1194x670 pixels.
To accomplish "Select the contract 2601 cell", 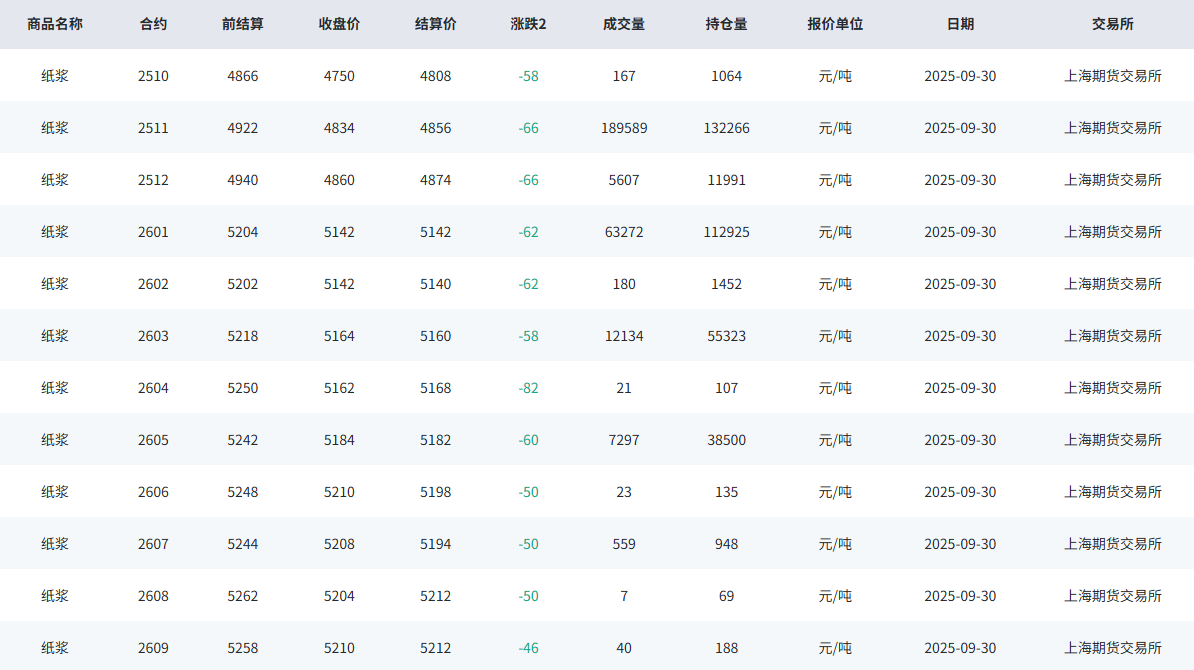I will coord(153,232).
